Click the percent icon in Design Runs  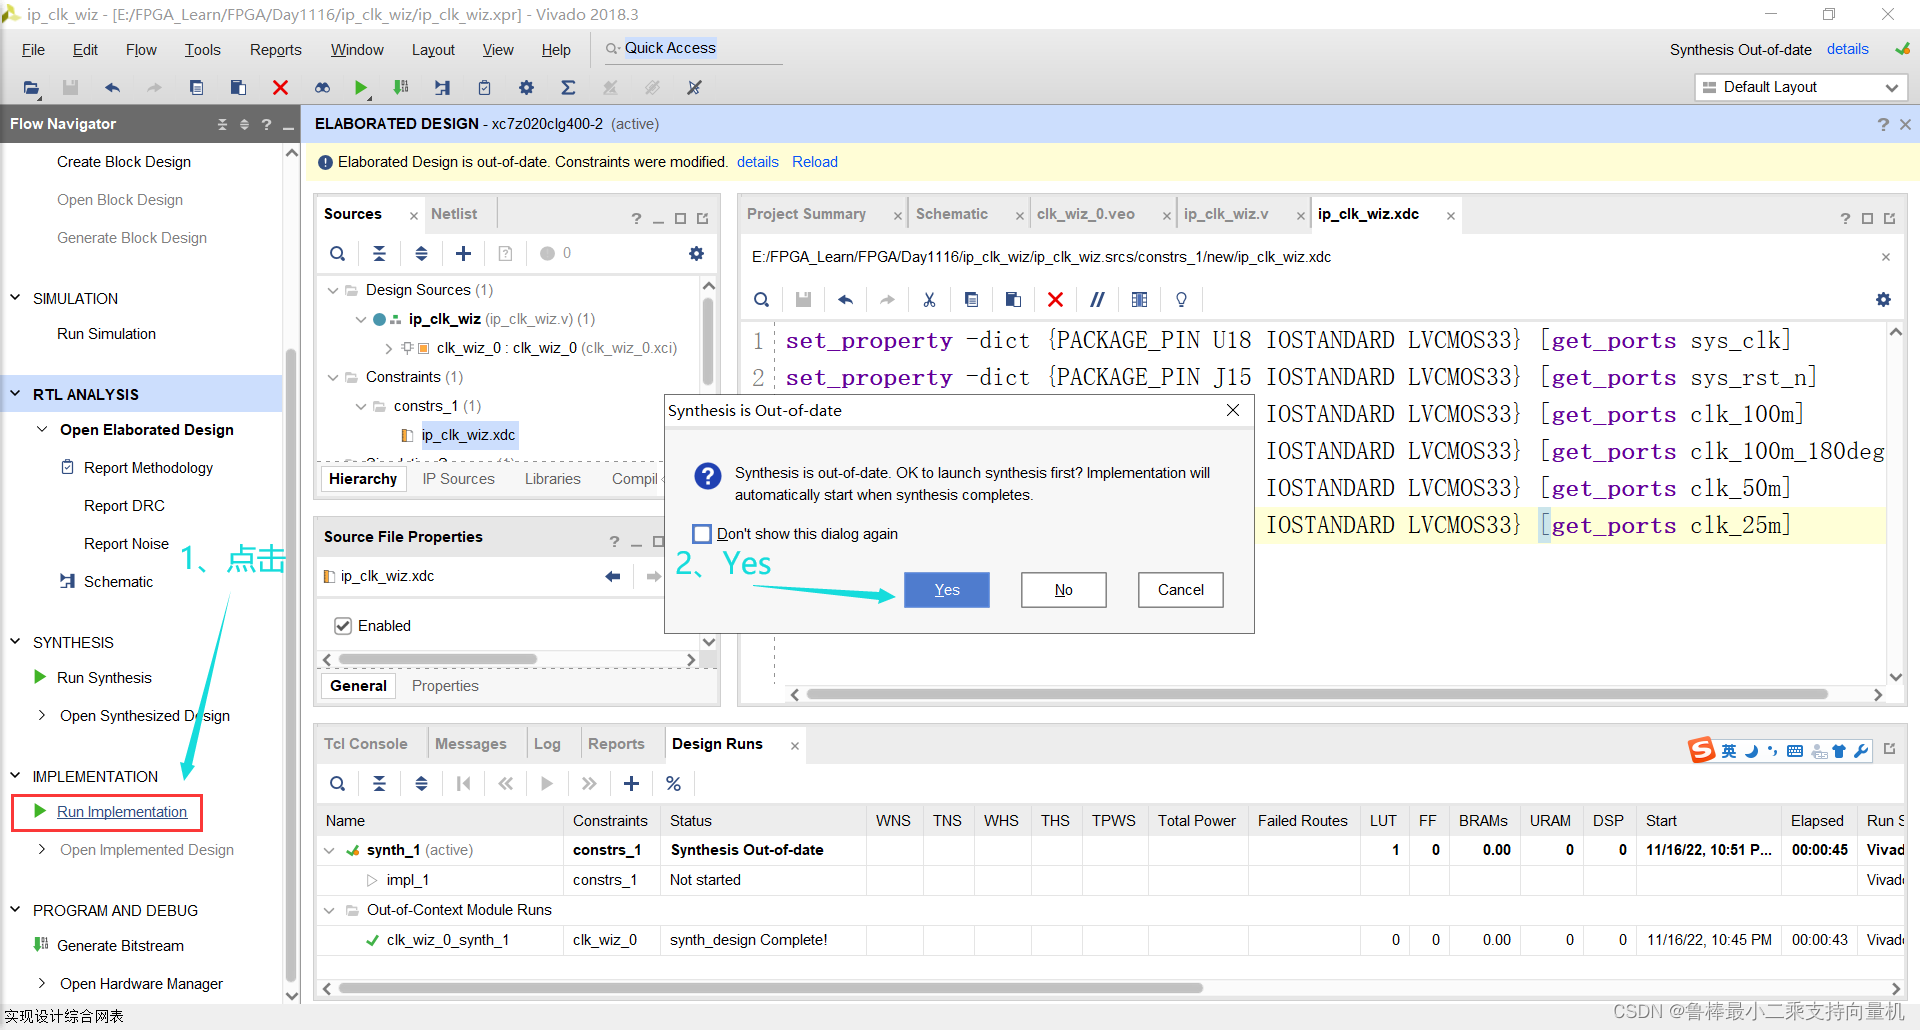coord(673,784)
